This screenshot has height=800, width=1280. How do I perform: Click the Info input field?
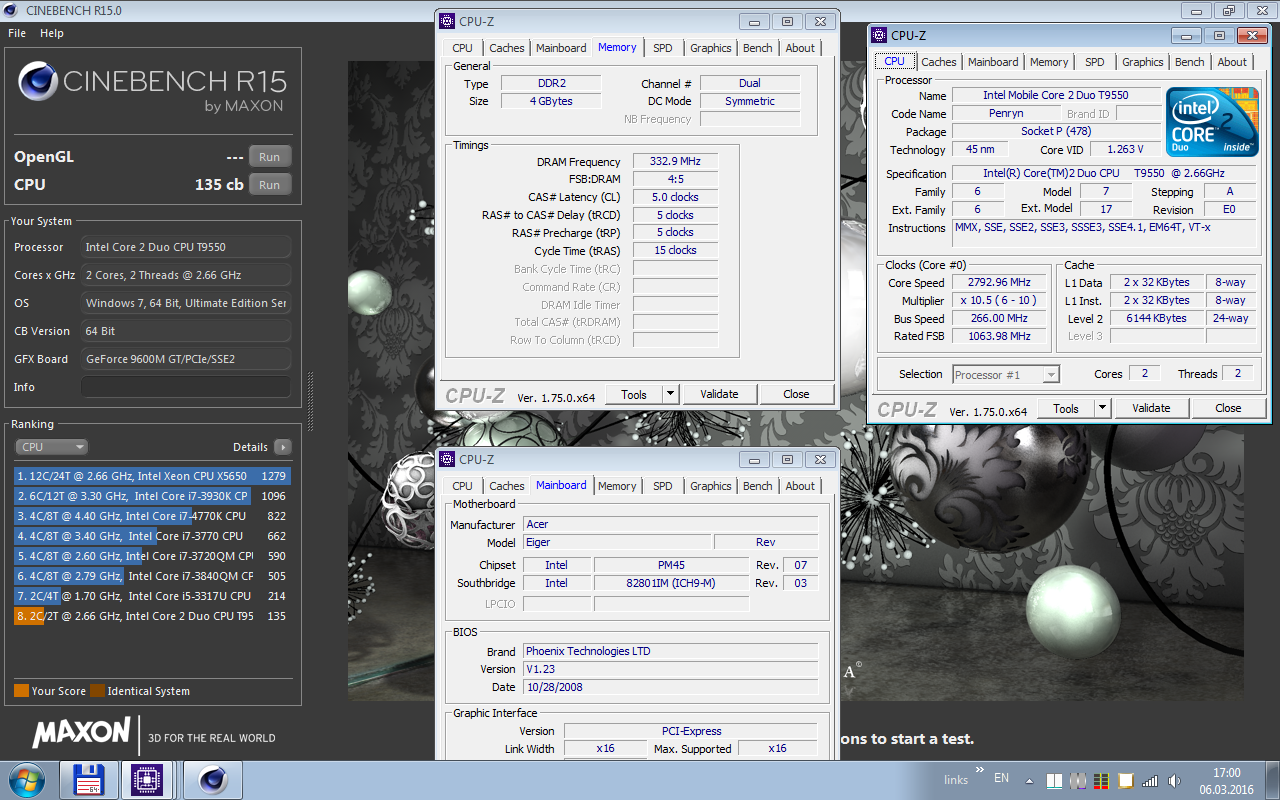coord(186,387)
